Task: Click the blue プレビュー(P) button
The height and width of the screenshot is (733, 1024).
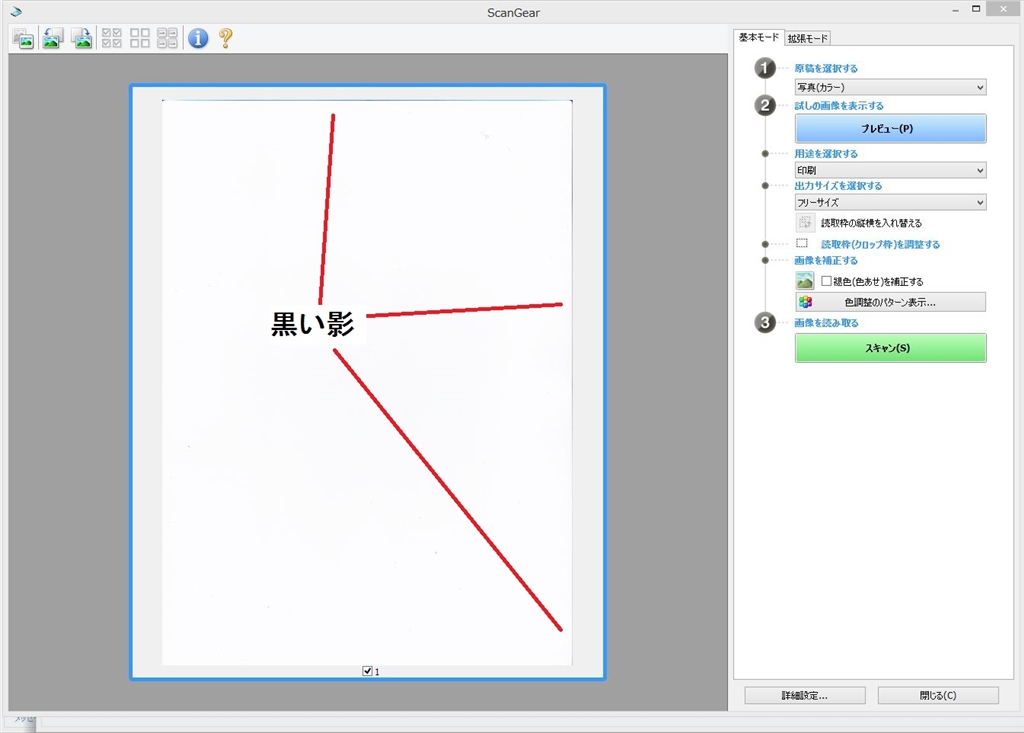Action: click(890, 129)
